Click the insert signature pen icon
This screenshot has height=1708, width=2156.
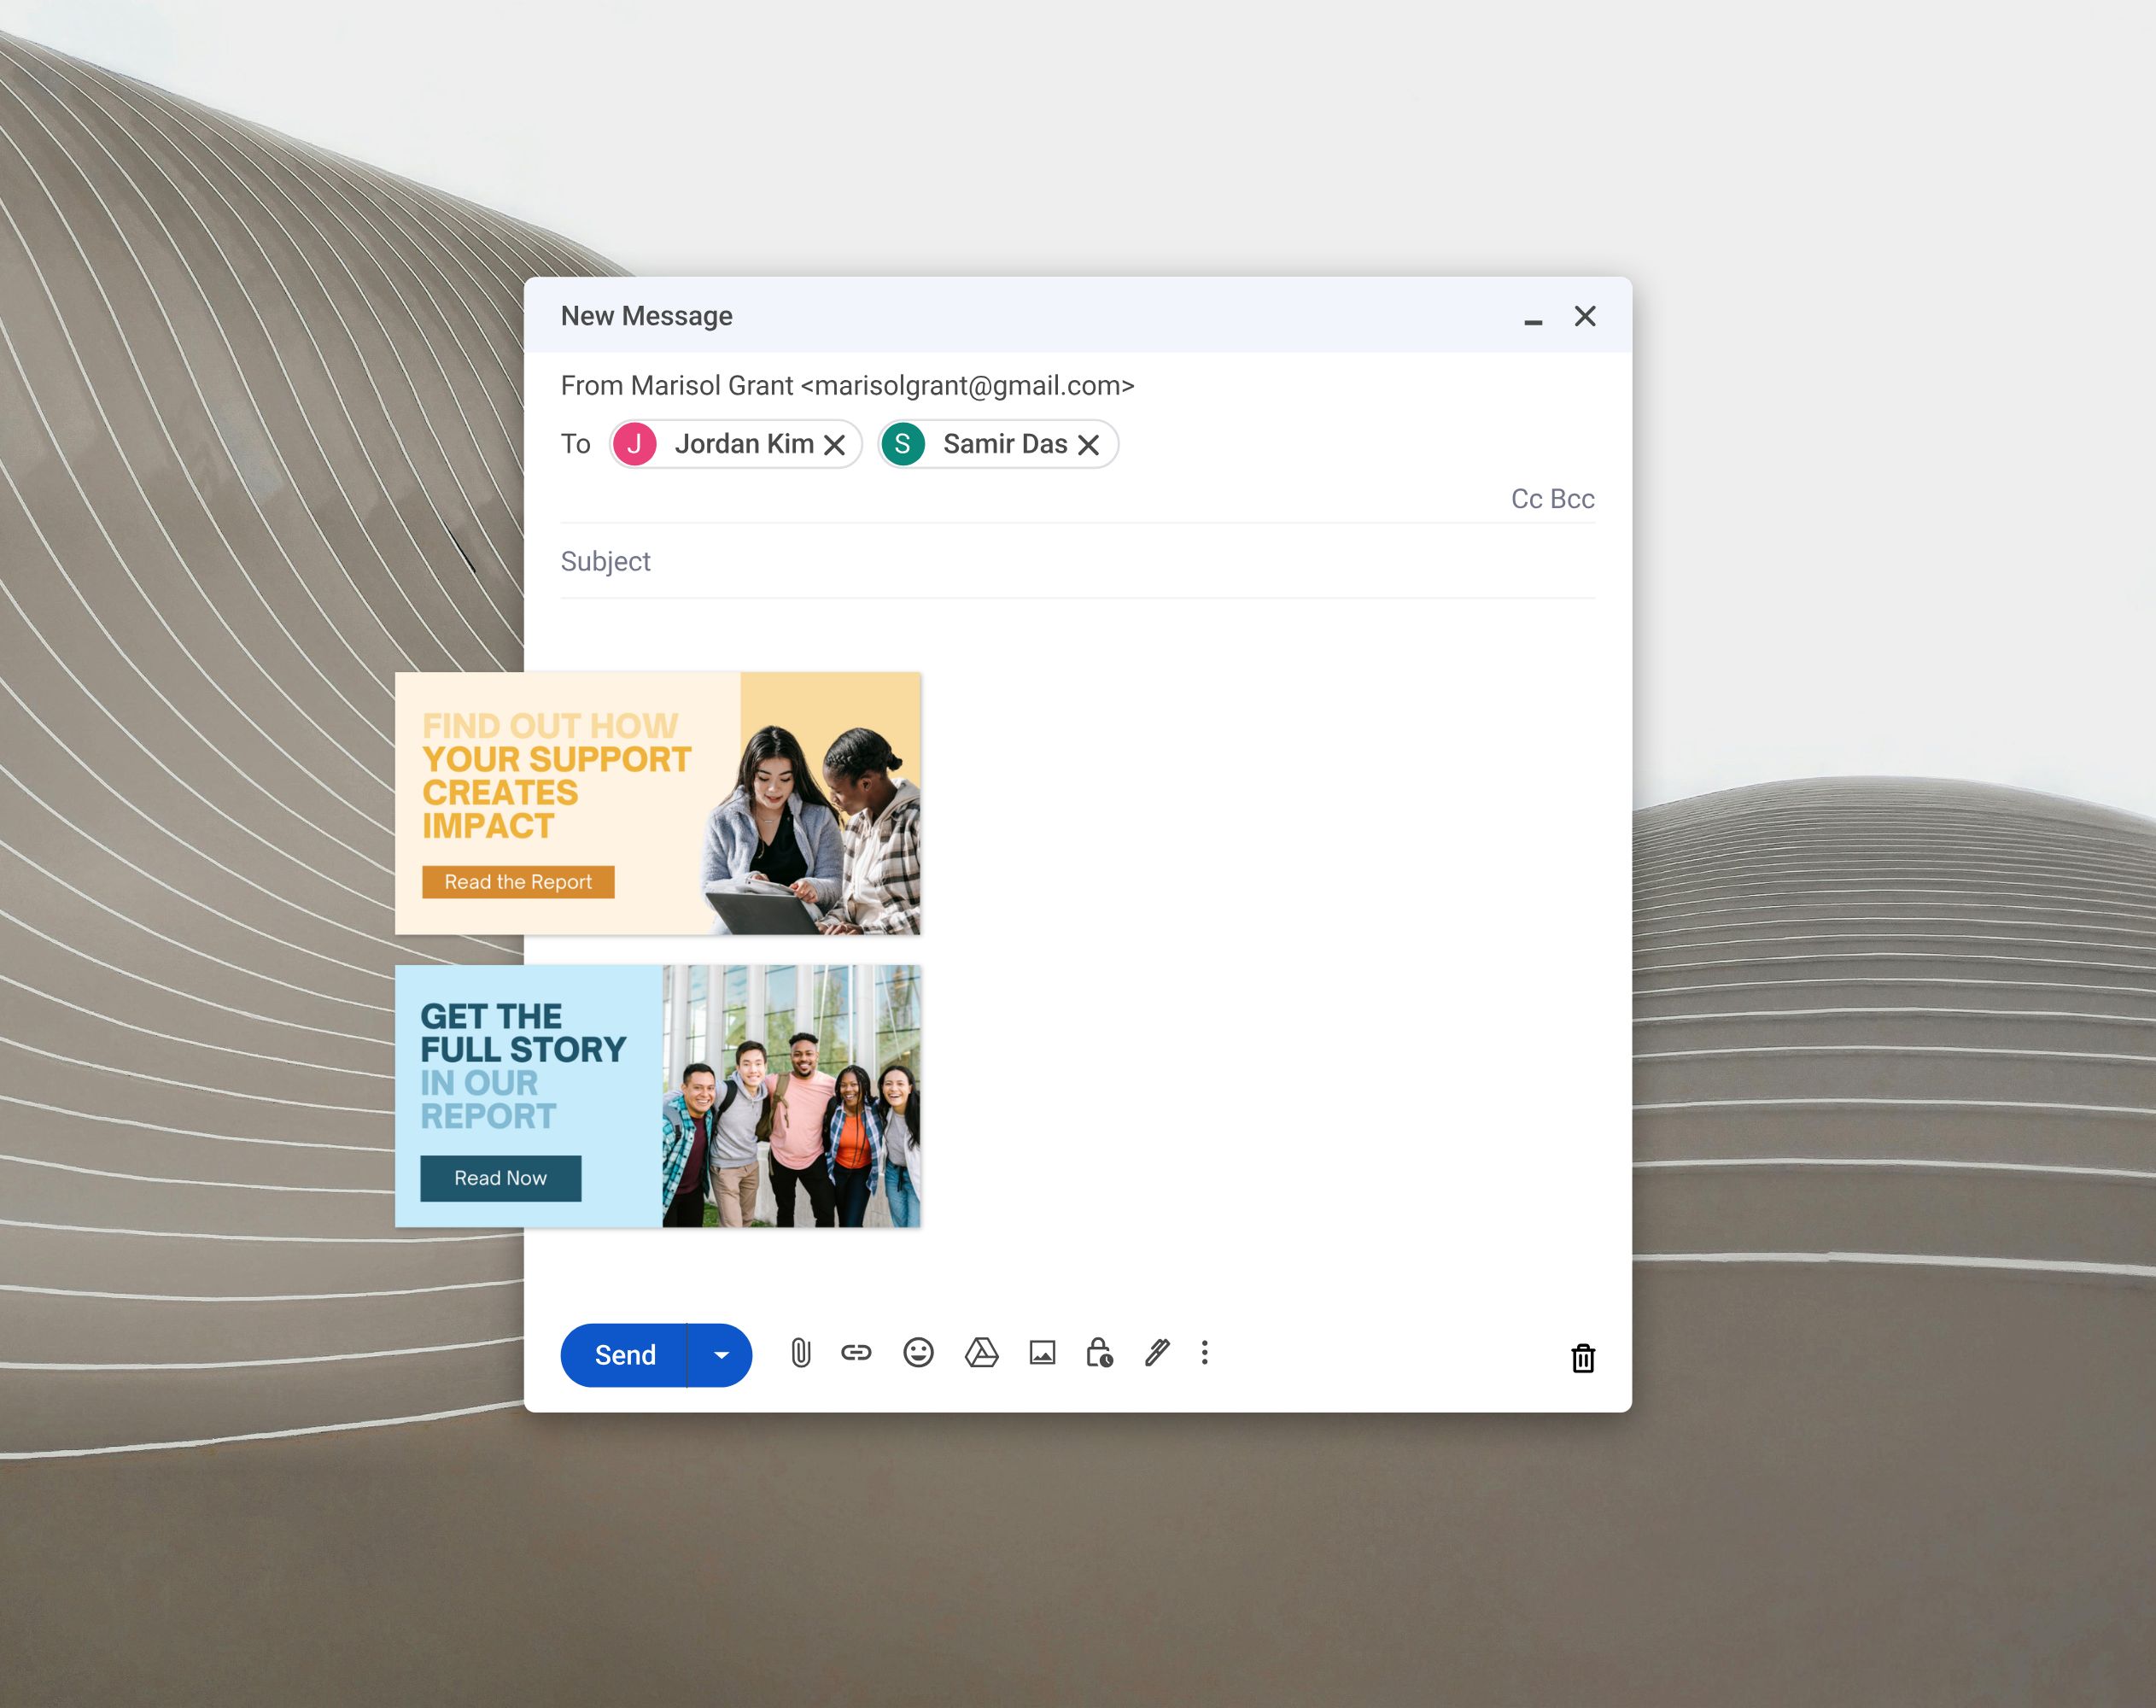tap(1157, 1353)
